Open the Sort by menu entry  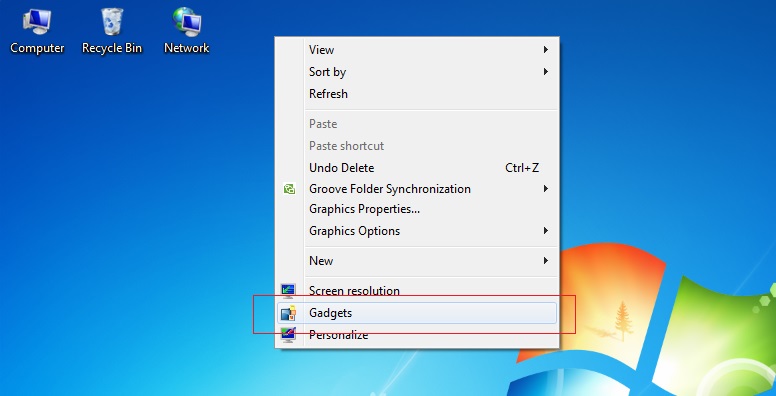coord(417,72)
